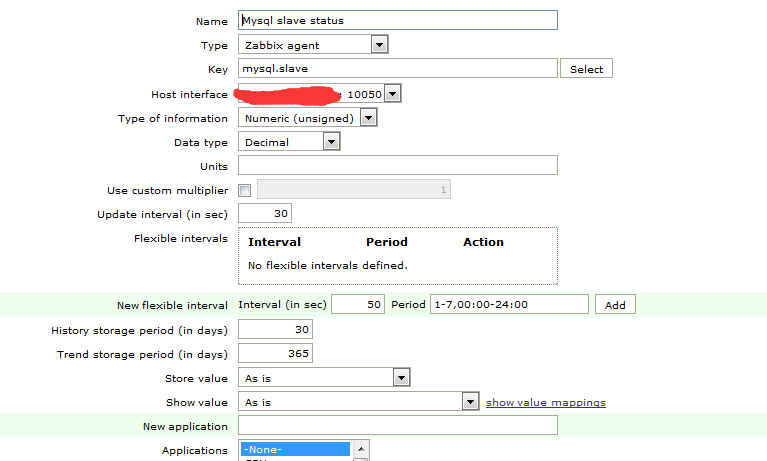This screenshot has height=461, width=767.
Task: Open the Type of information dropdown
Action: pos(307,118)
